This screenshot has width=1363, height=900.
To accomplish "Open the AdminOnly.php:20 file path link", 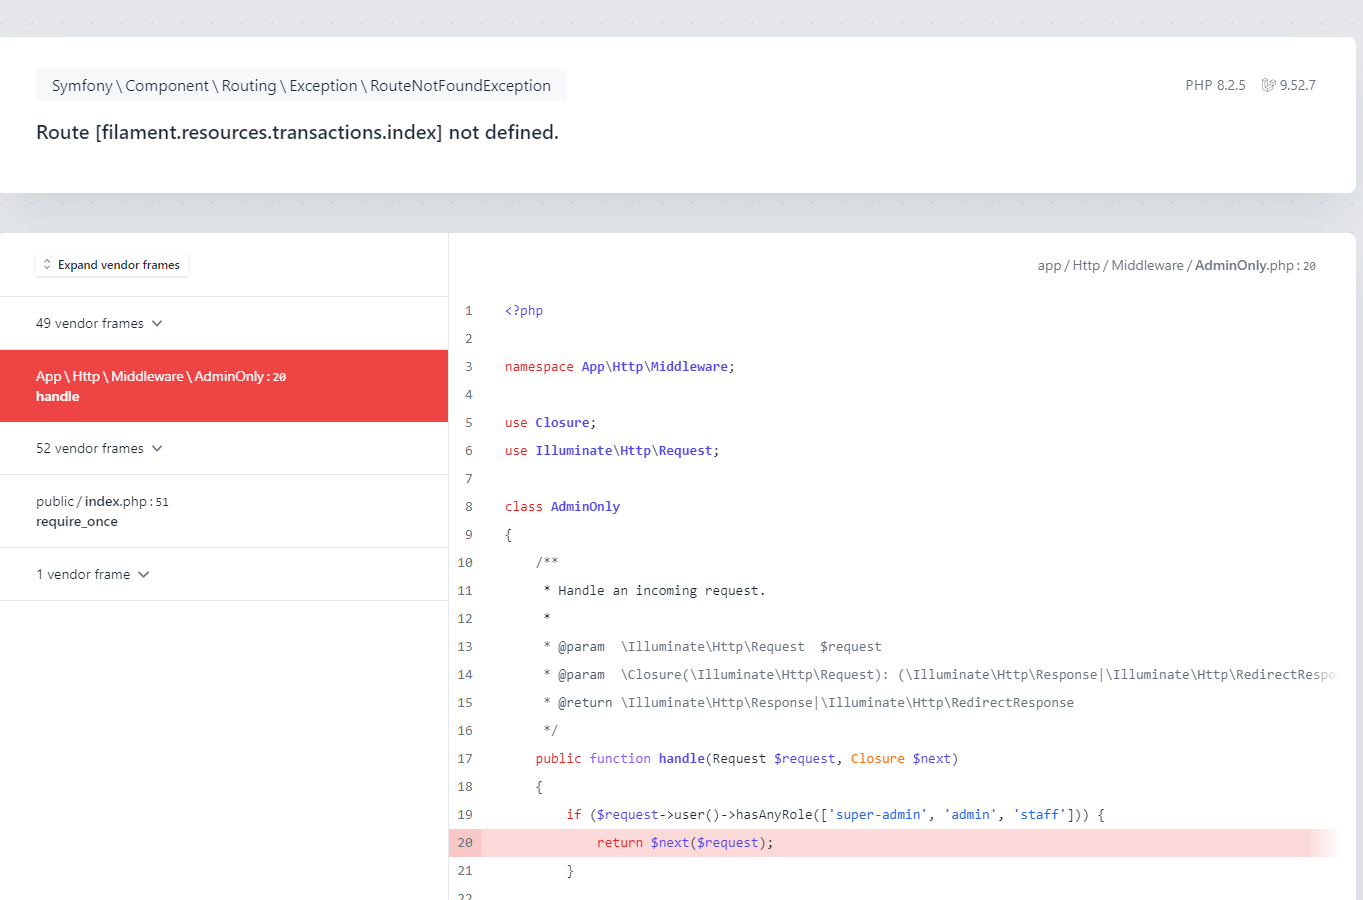I will 1176,265.
